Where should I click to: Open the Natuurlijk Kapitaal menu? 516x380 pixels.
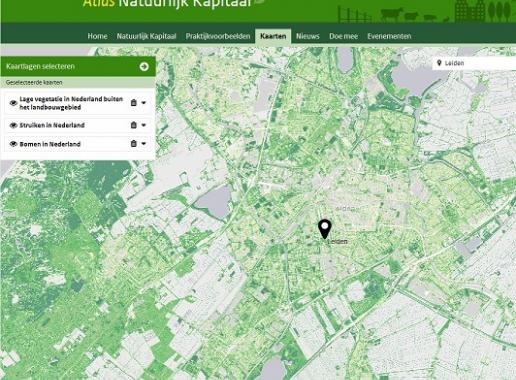146,36
